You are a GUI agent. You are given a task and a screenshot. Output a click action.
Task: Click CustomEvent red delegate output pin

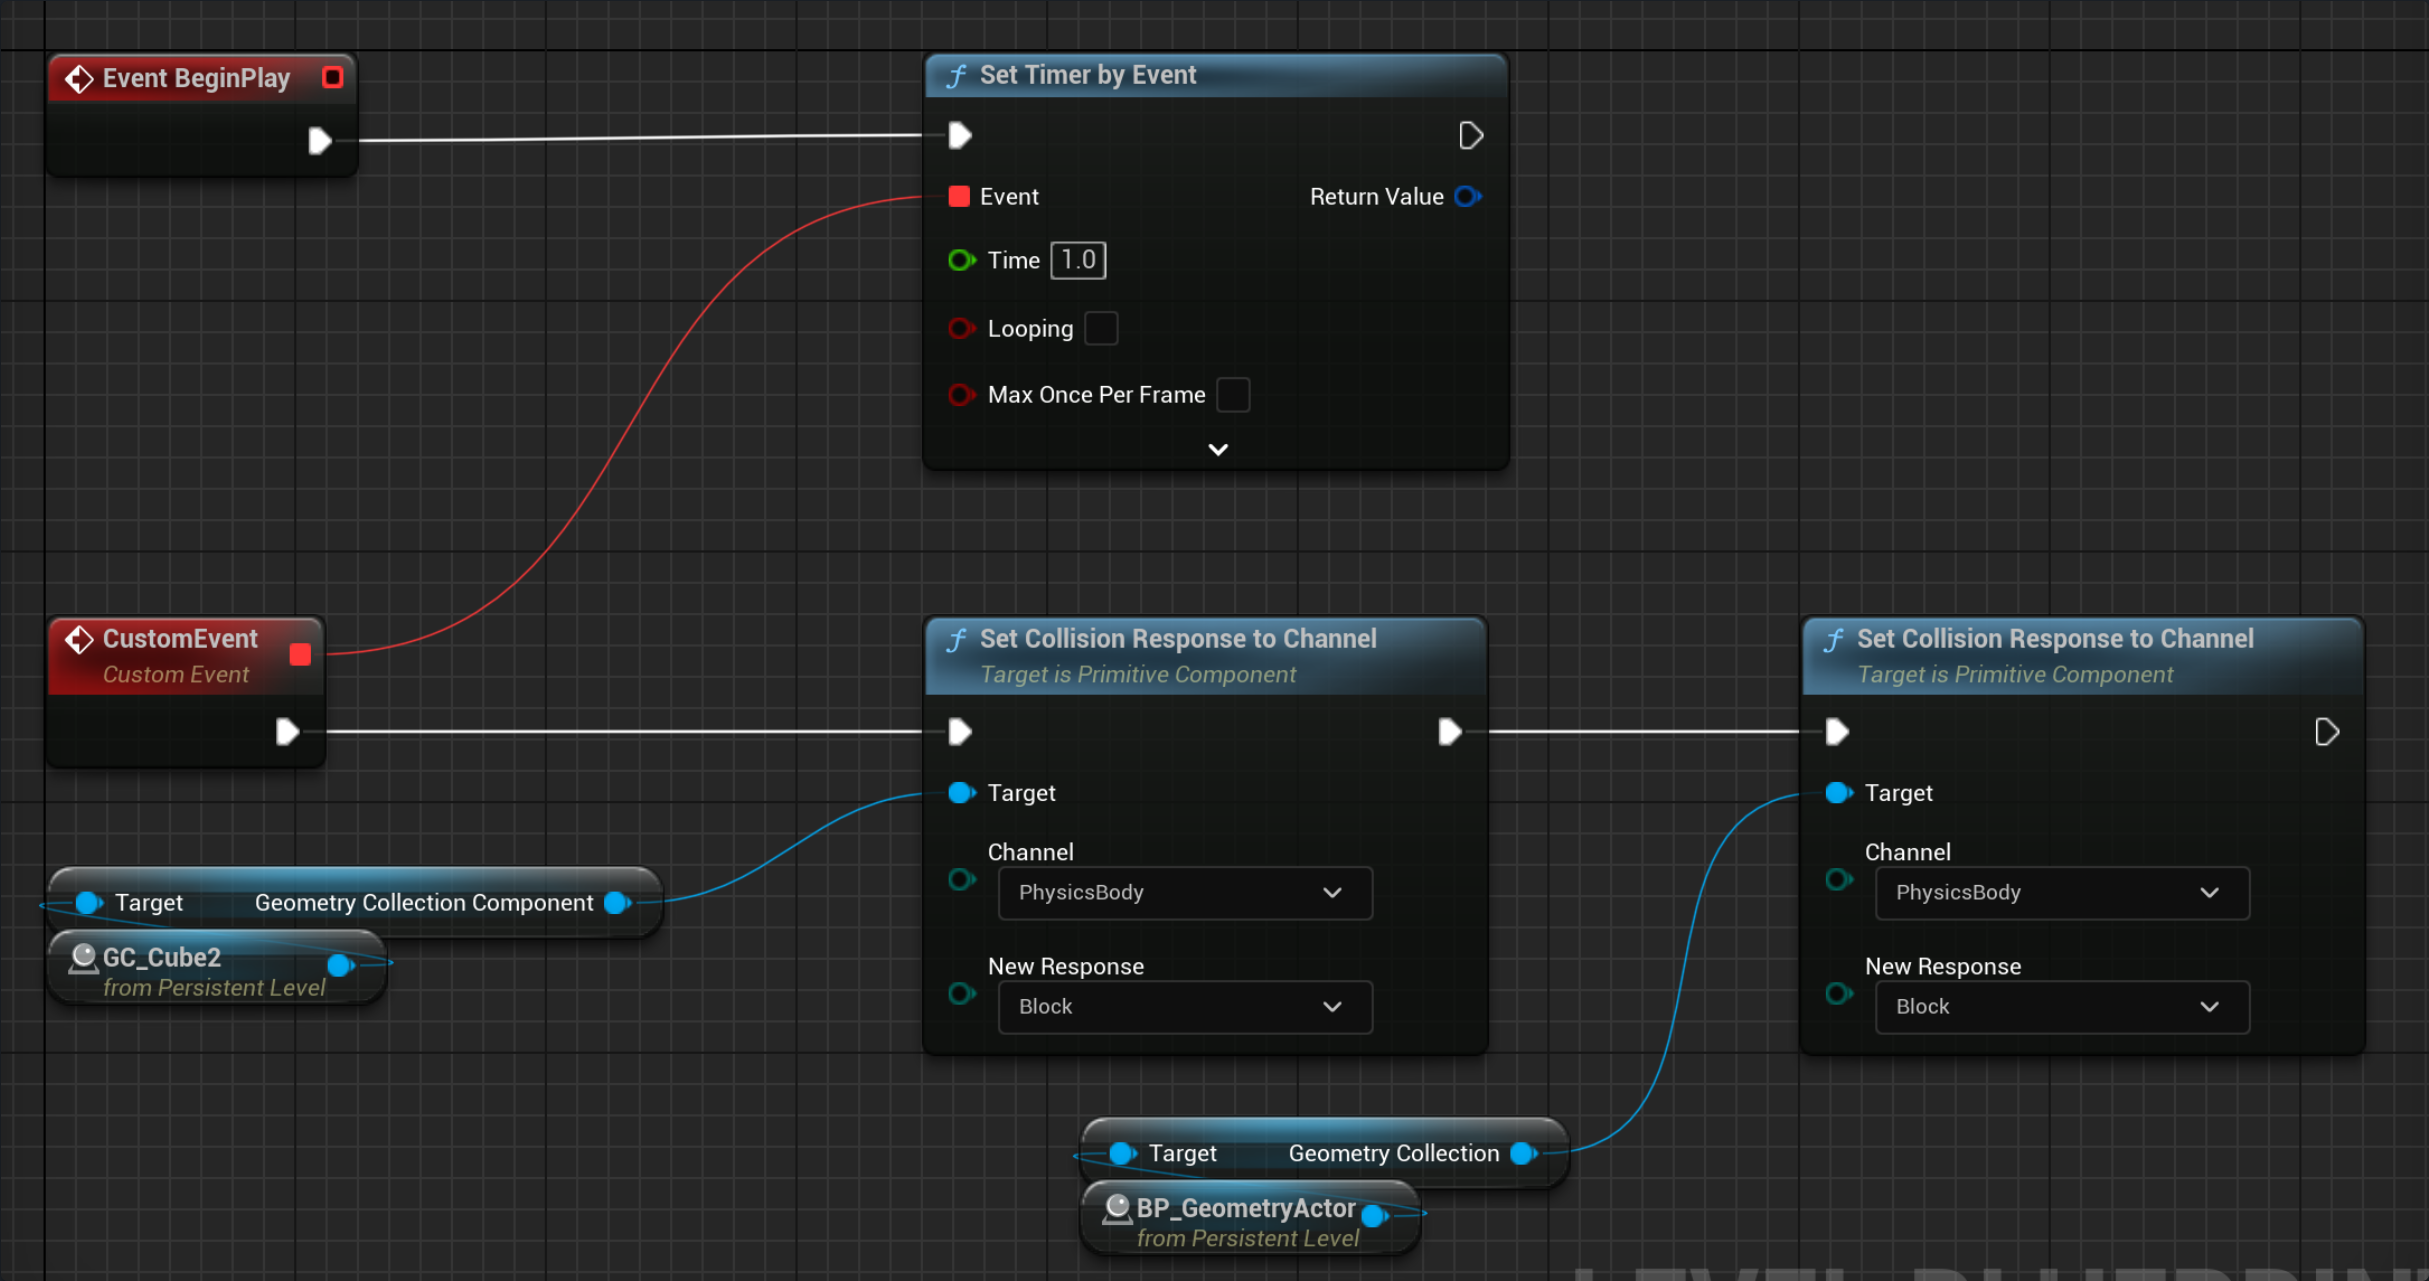[300, 654]
